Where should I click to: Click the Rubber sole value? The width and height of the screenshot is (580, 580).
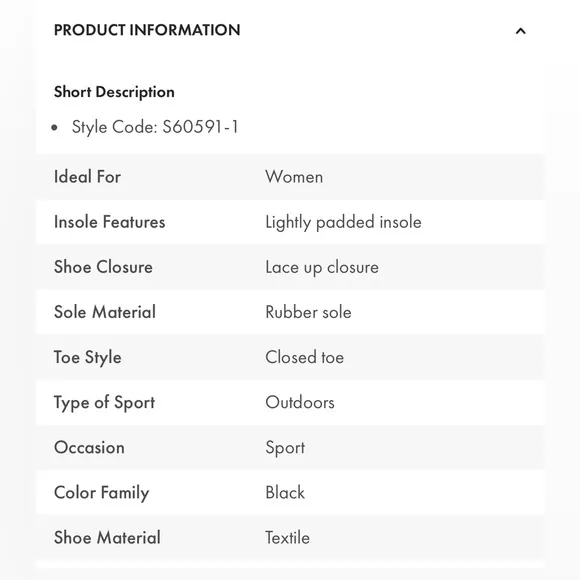(308, 312)
